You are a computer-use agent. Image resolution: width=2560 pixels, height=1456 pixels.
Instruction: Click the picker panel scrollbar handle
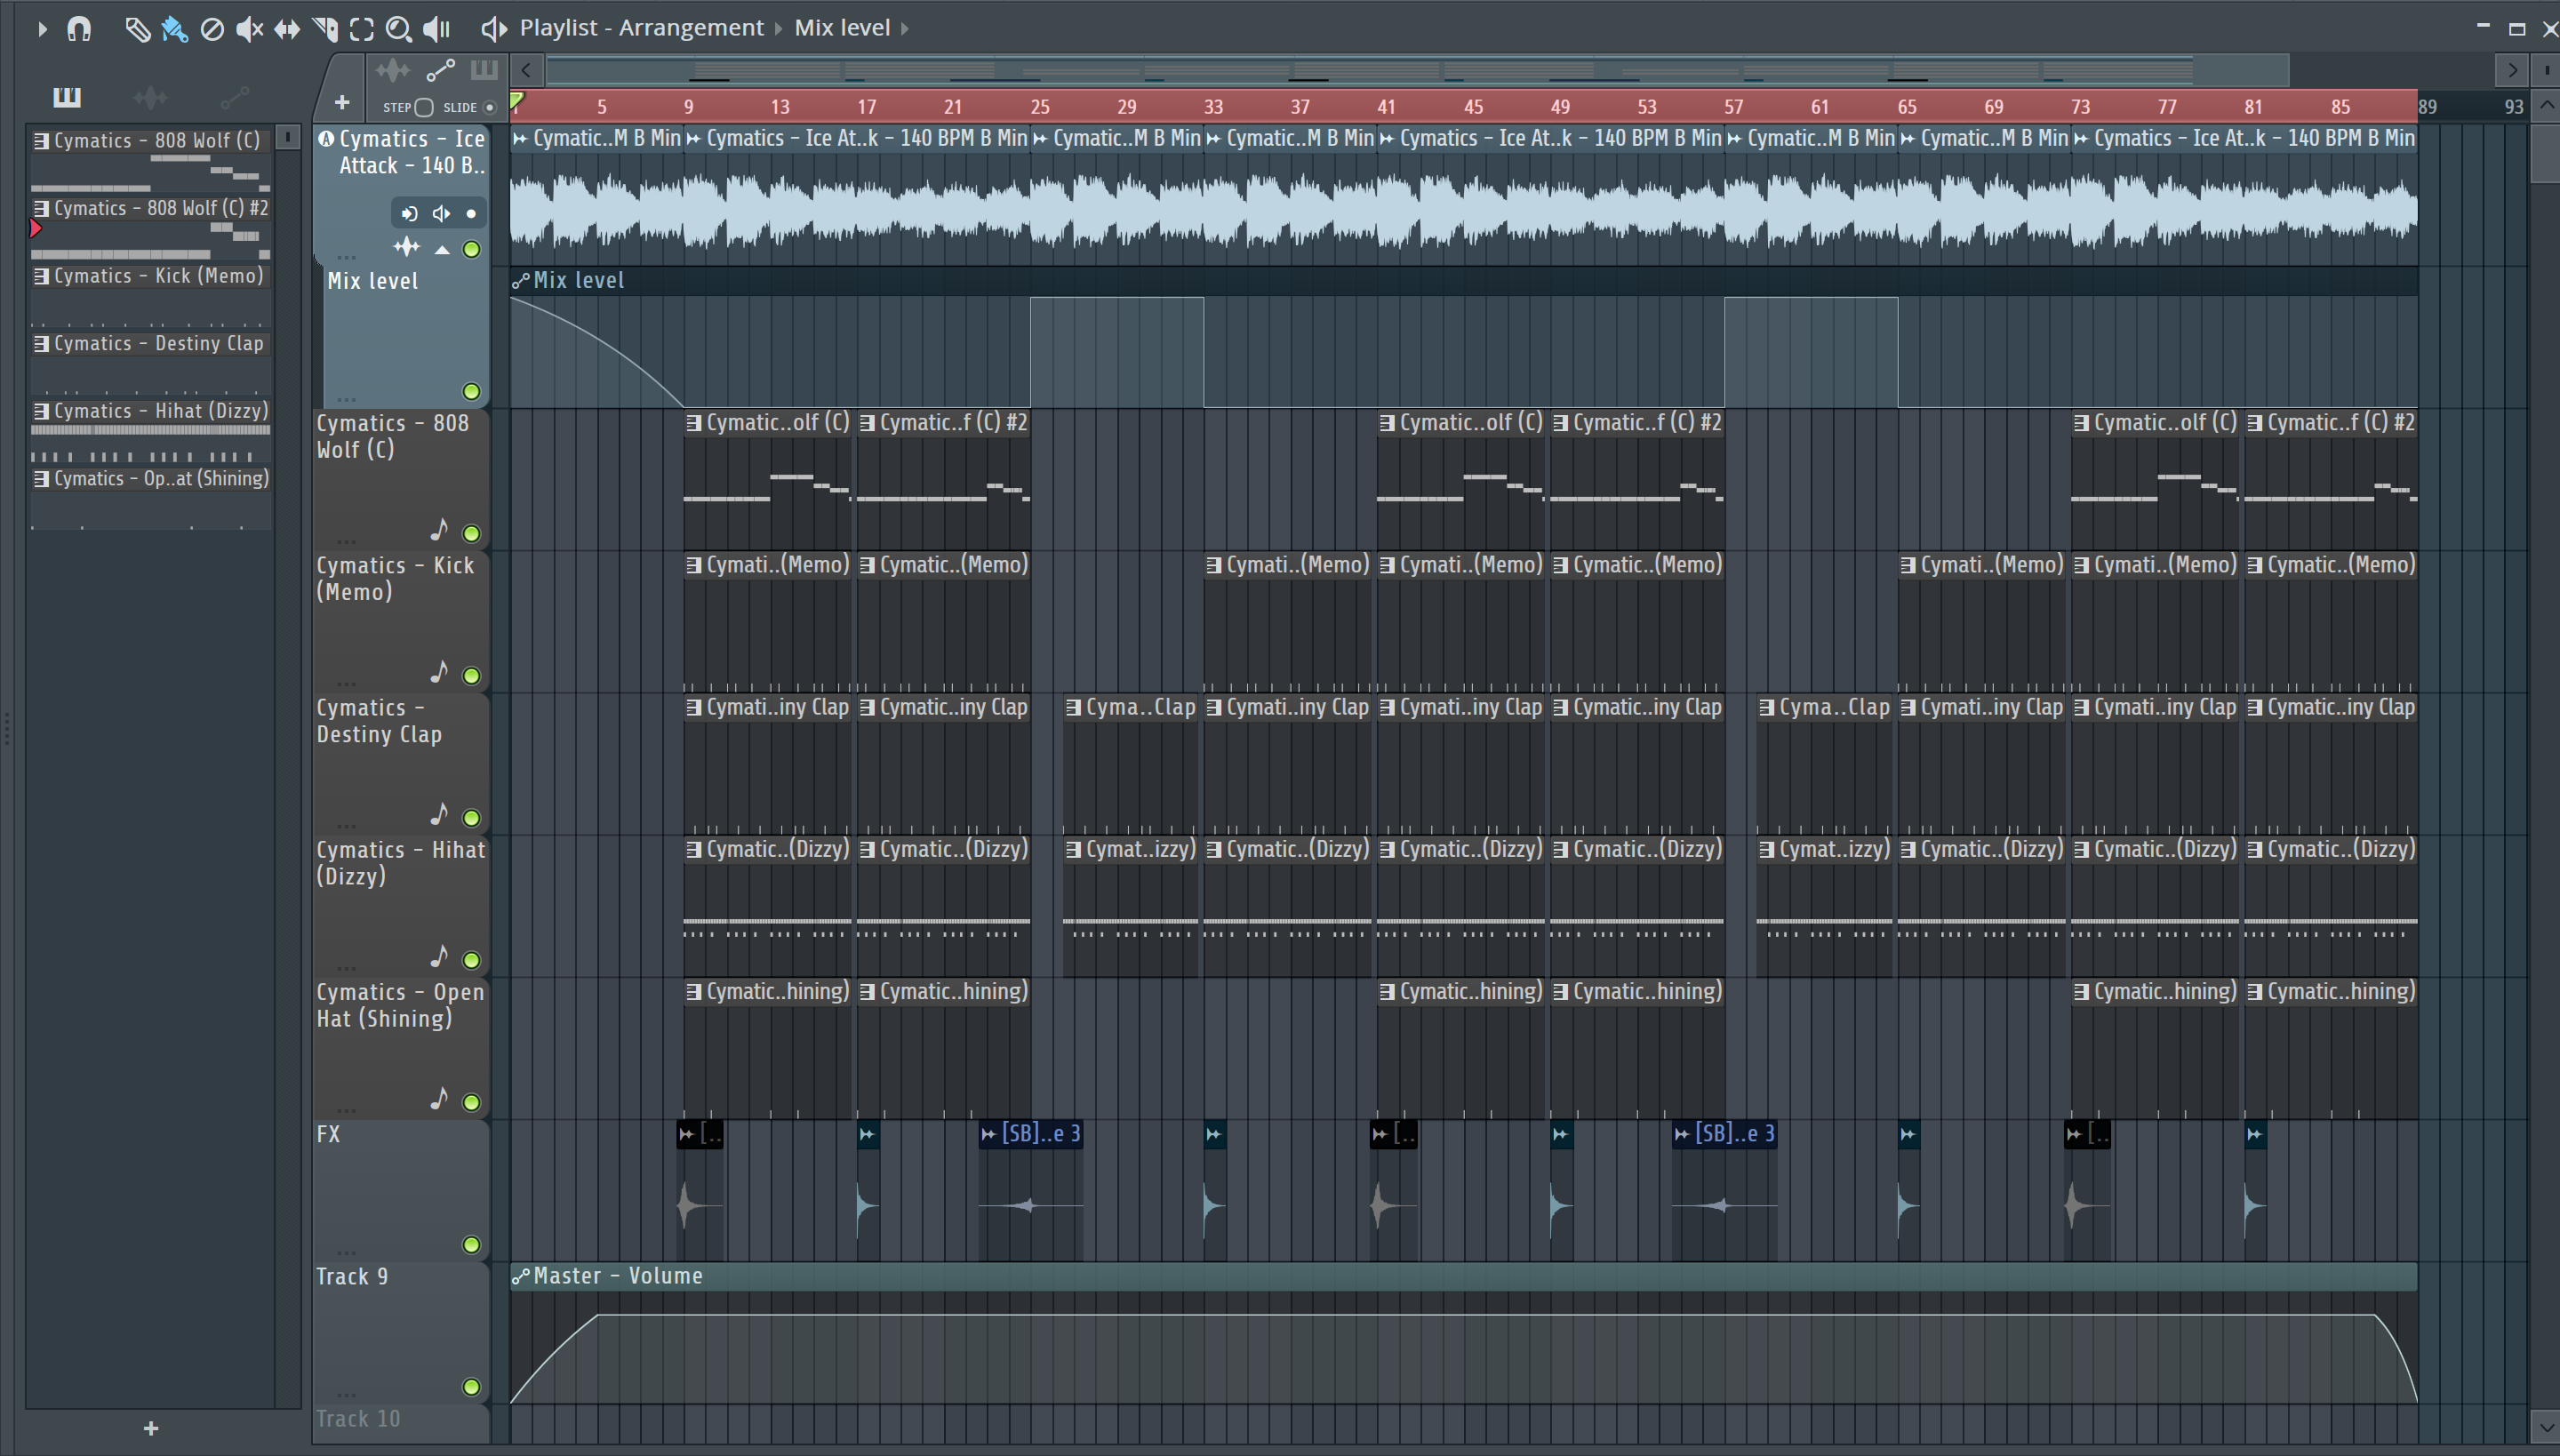(x=287, y=137)
